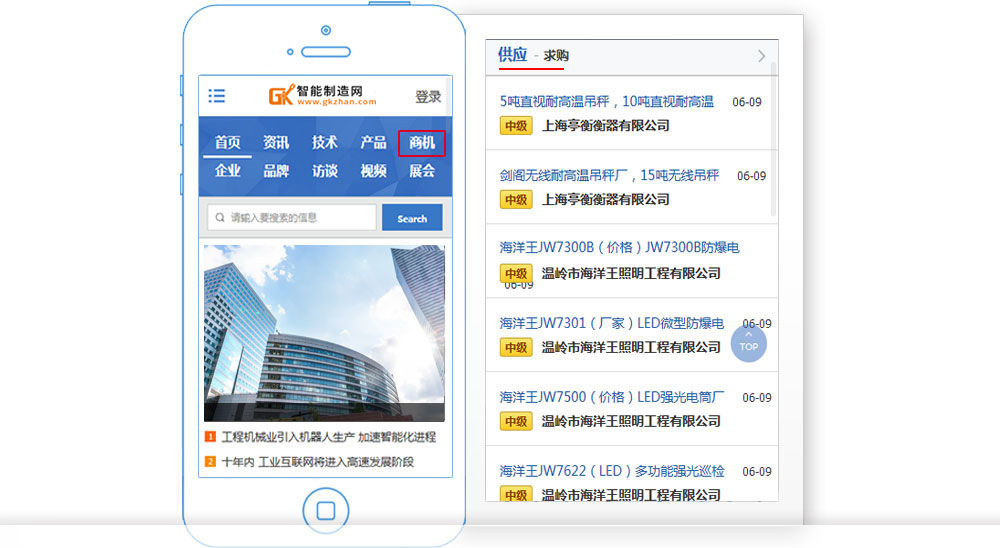
Task: Click 上海亨衡衡器有限公司 under the first listing
Action: (605, 126)
